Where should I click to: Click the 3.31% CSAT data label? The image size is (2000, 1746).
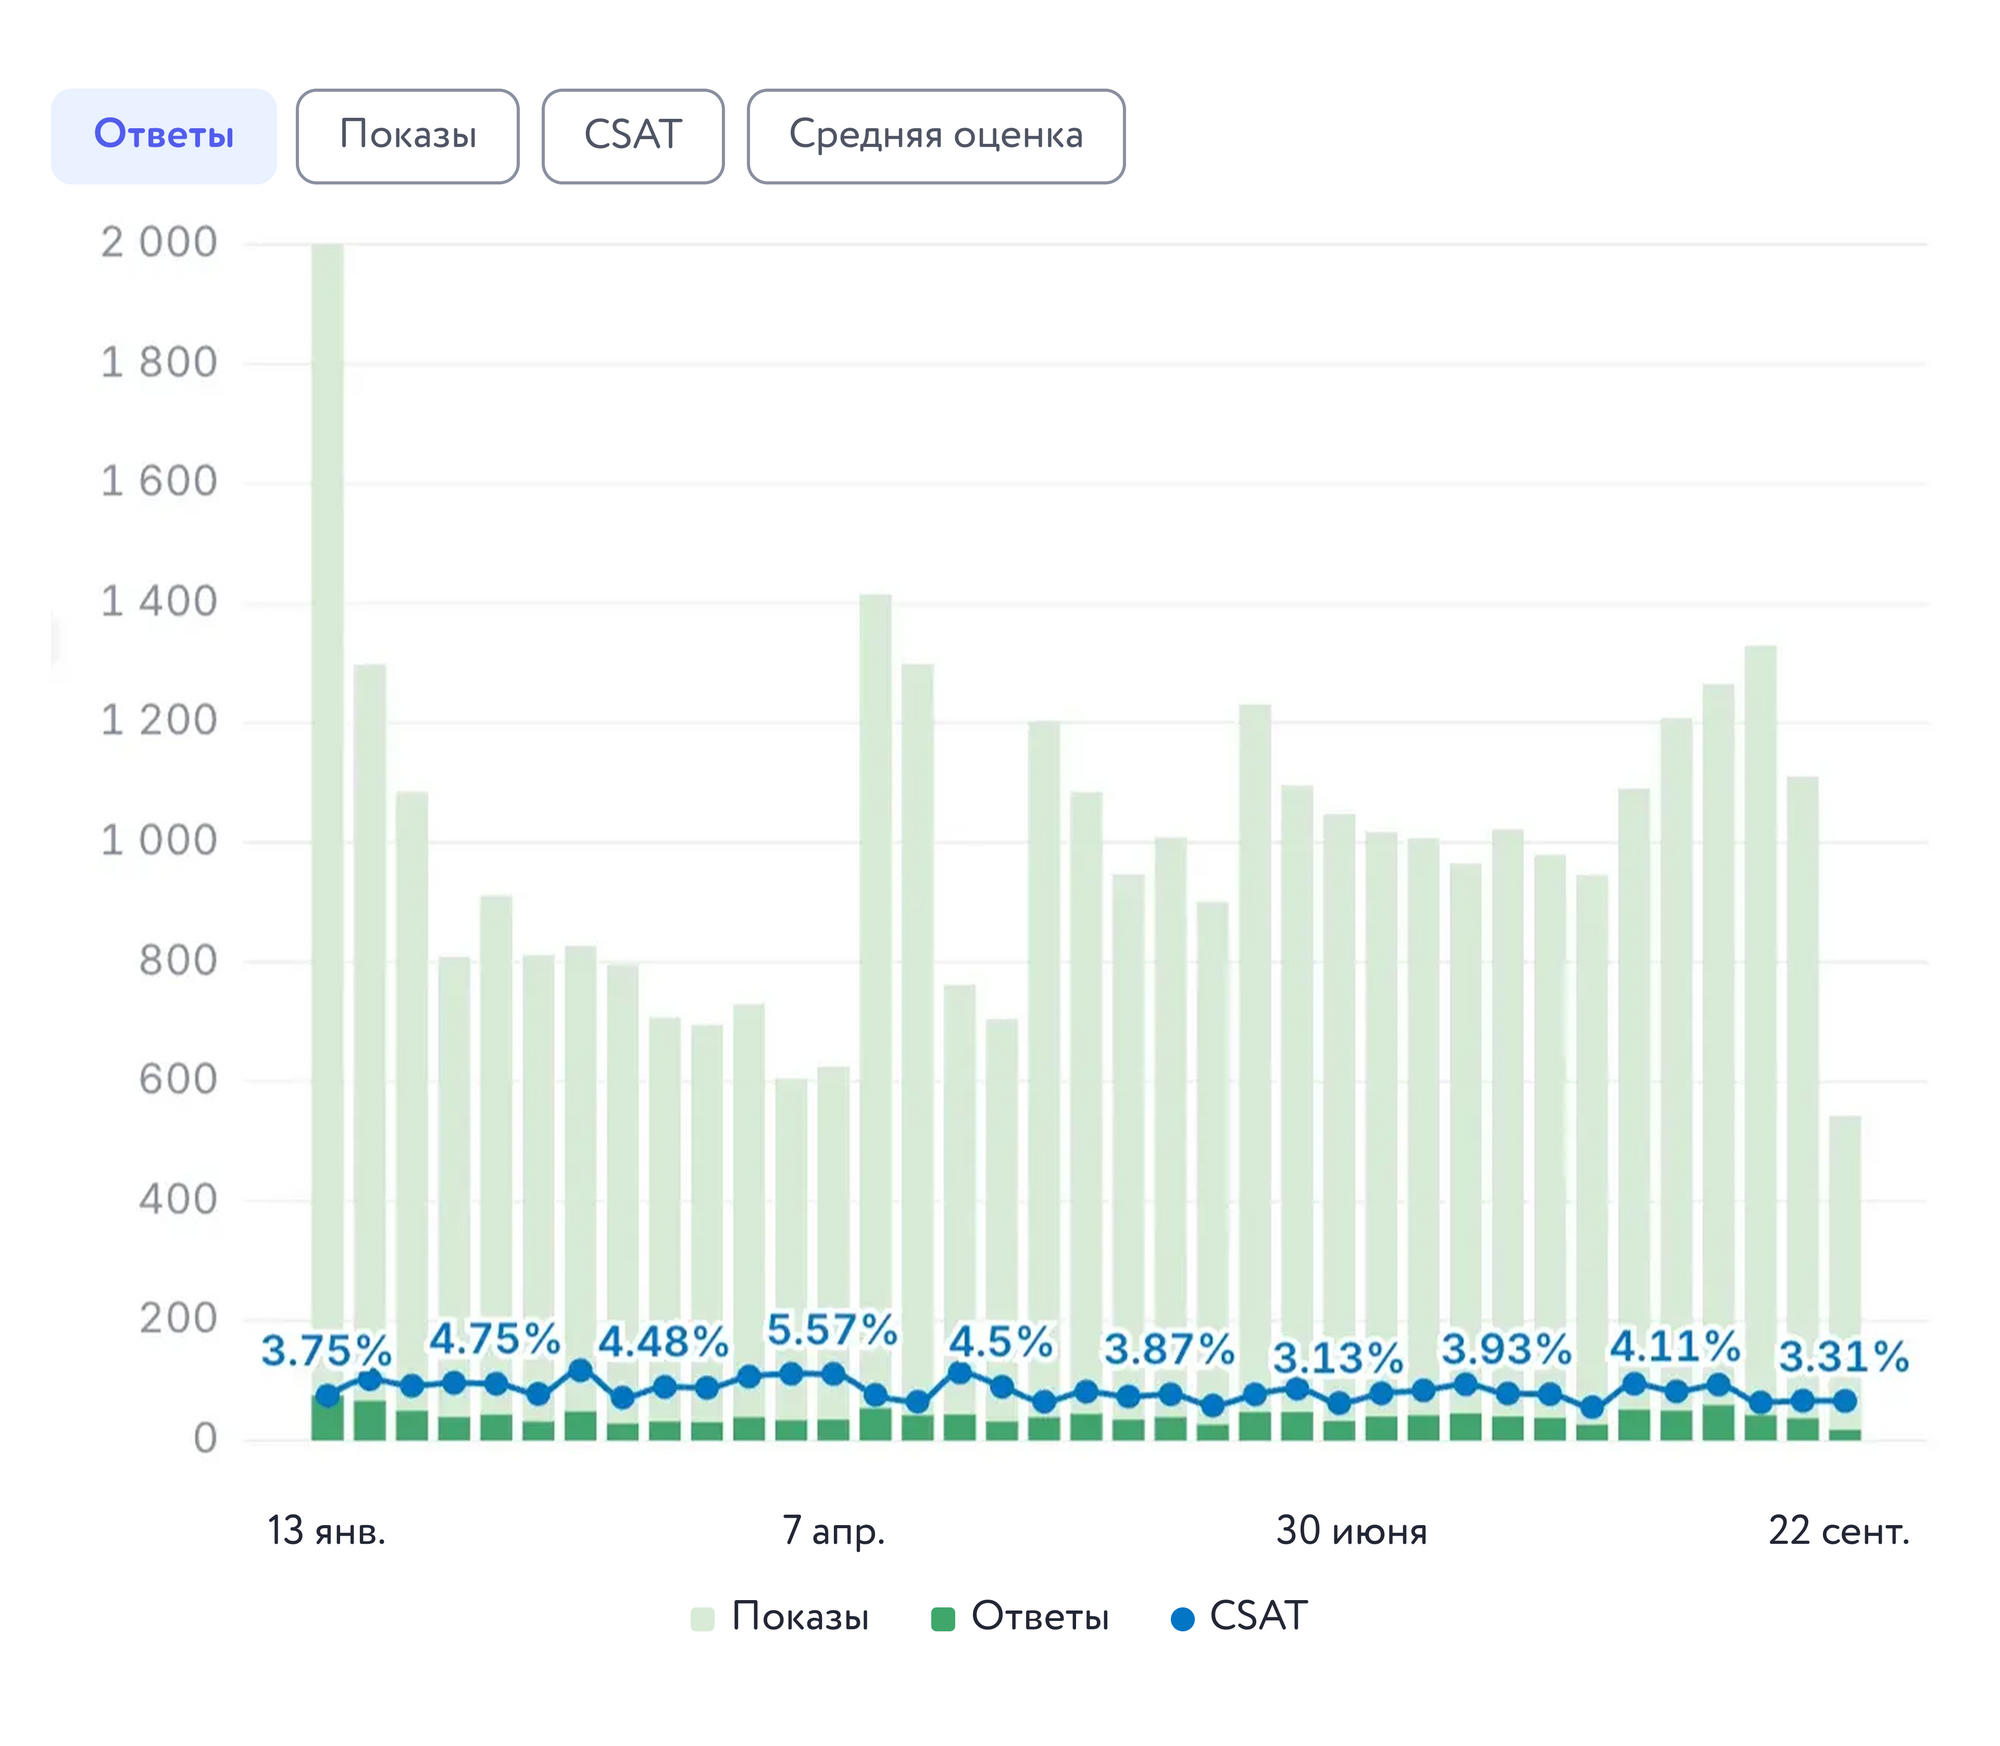pyautogui.click(x=1843, y=1357)
